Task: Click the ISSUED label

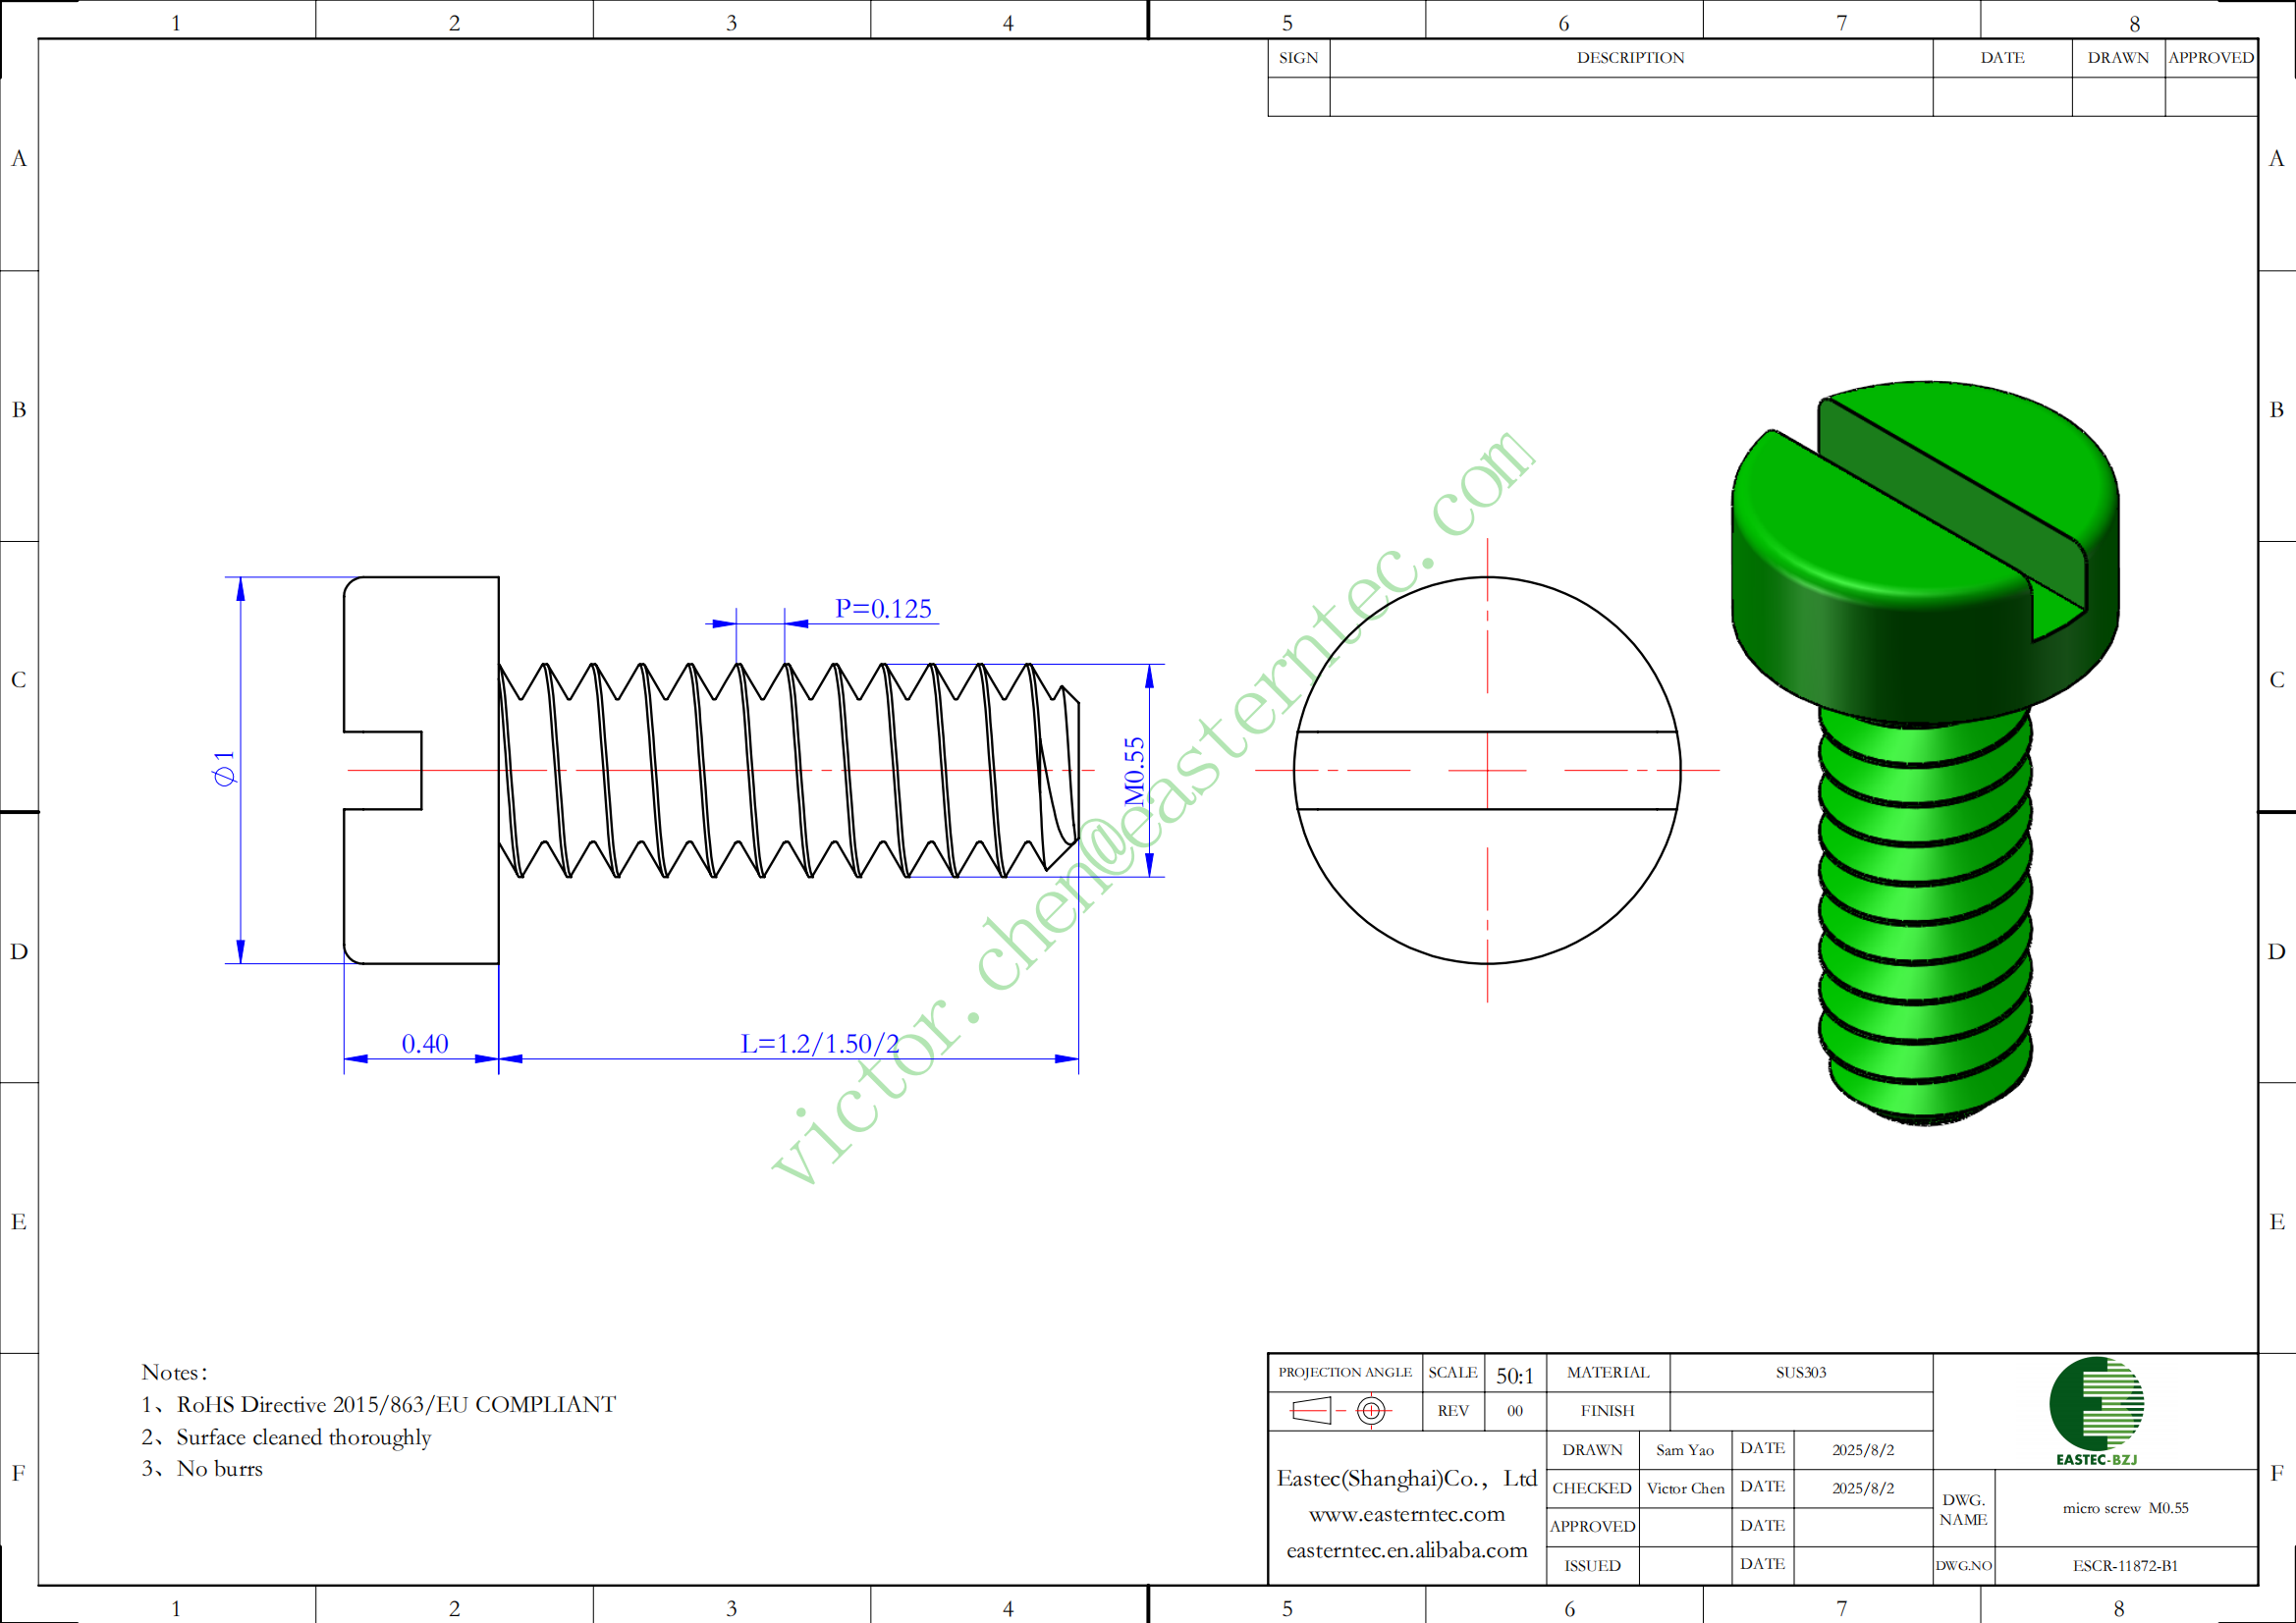Action: 1592,1565
